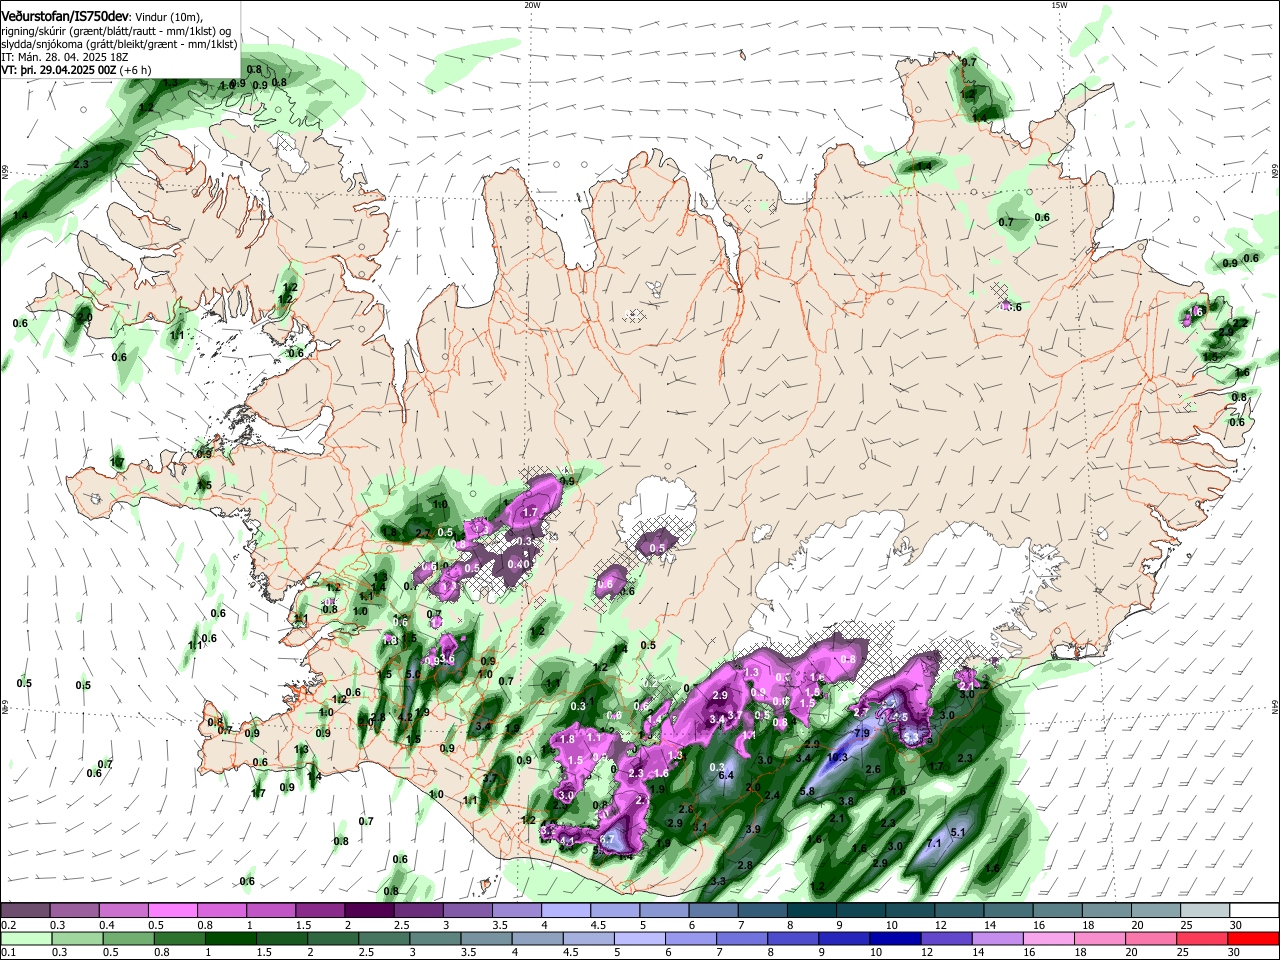The width and height of the screenshot is (1280, 960).
Task: Select the lower legend swatch labeled 4.5
Action: 589,938
